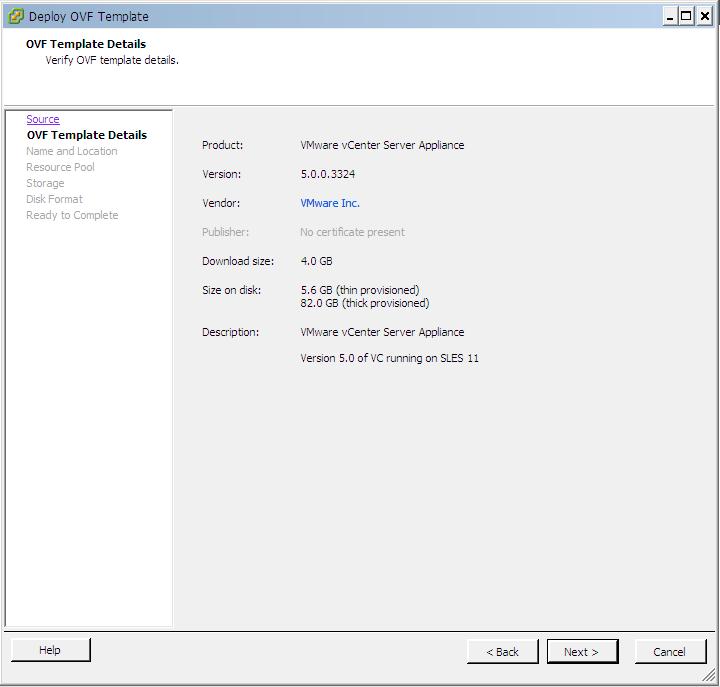Click the 5.6 GB (thin provisioned) text
720x687 pixels.
point(360,290)
